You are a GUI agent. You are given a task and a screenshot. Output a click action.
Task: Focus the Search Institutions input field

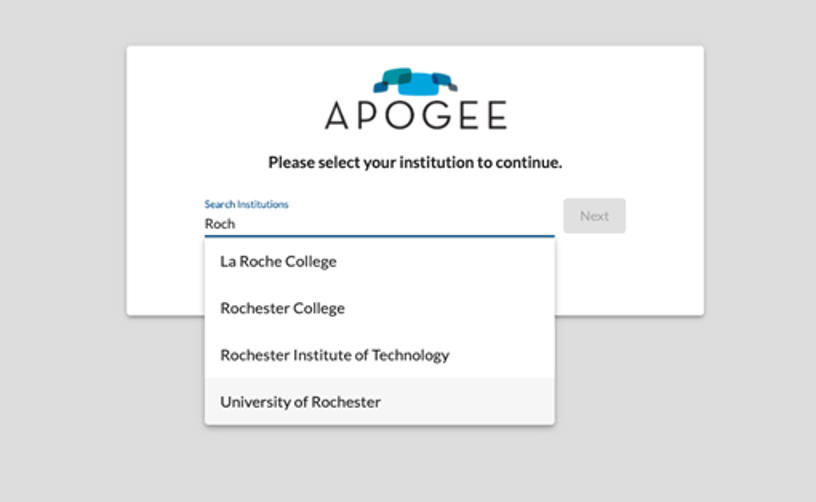click(379, 224)
